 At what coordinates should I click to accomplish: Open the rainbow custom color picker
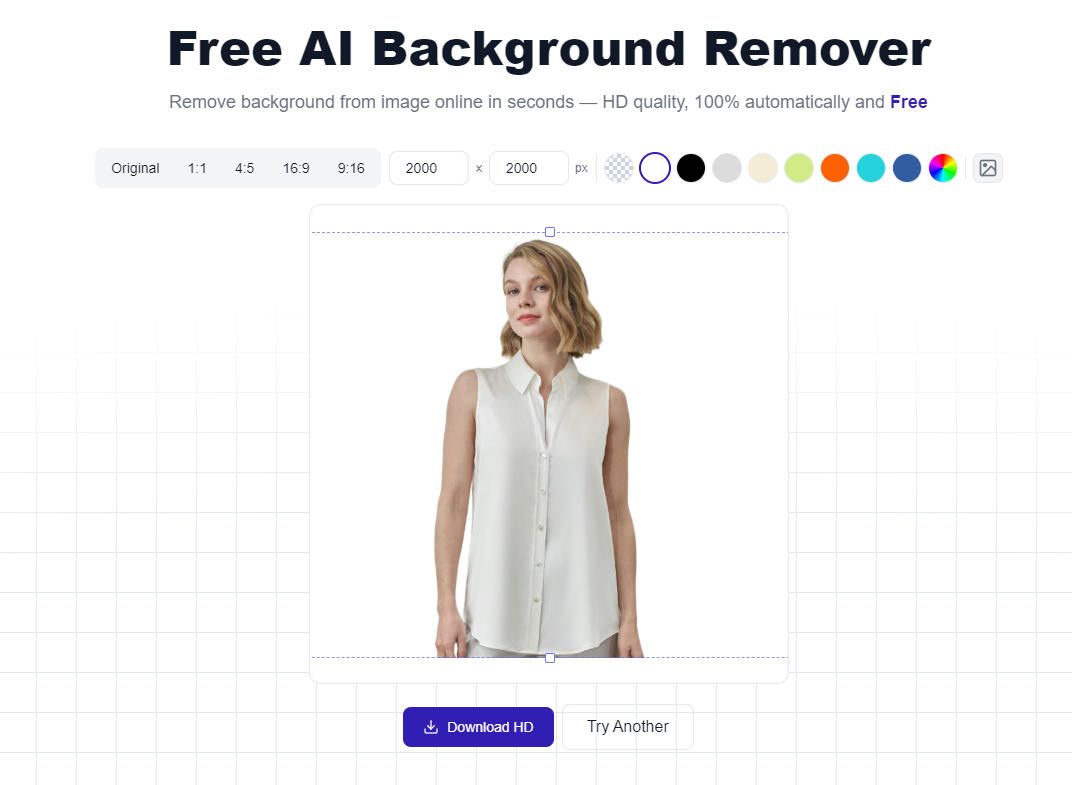coord(943,168)
